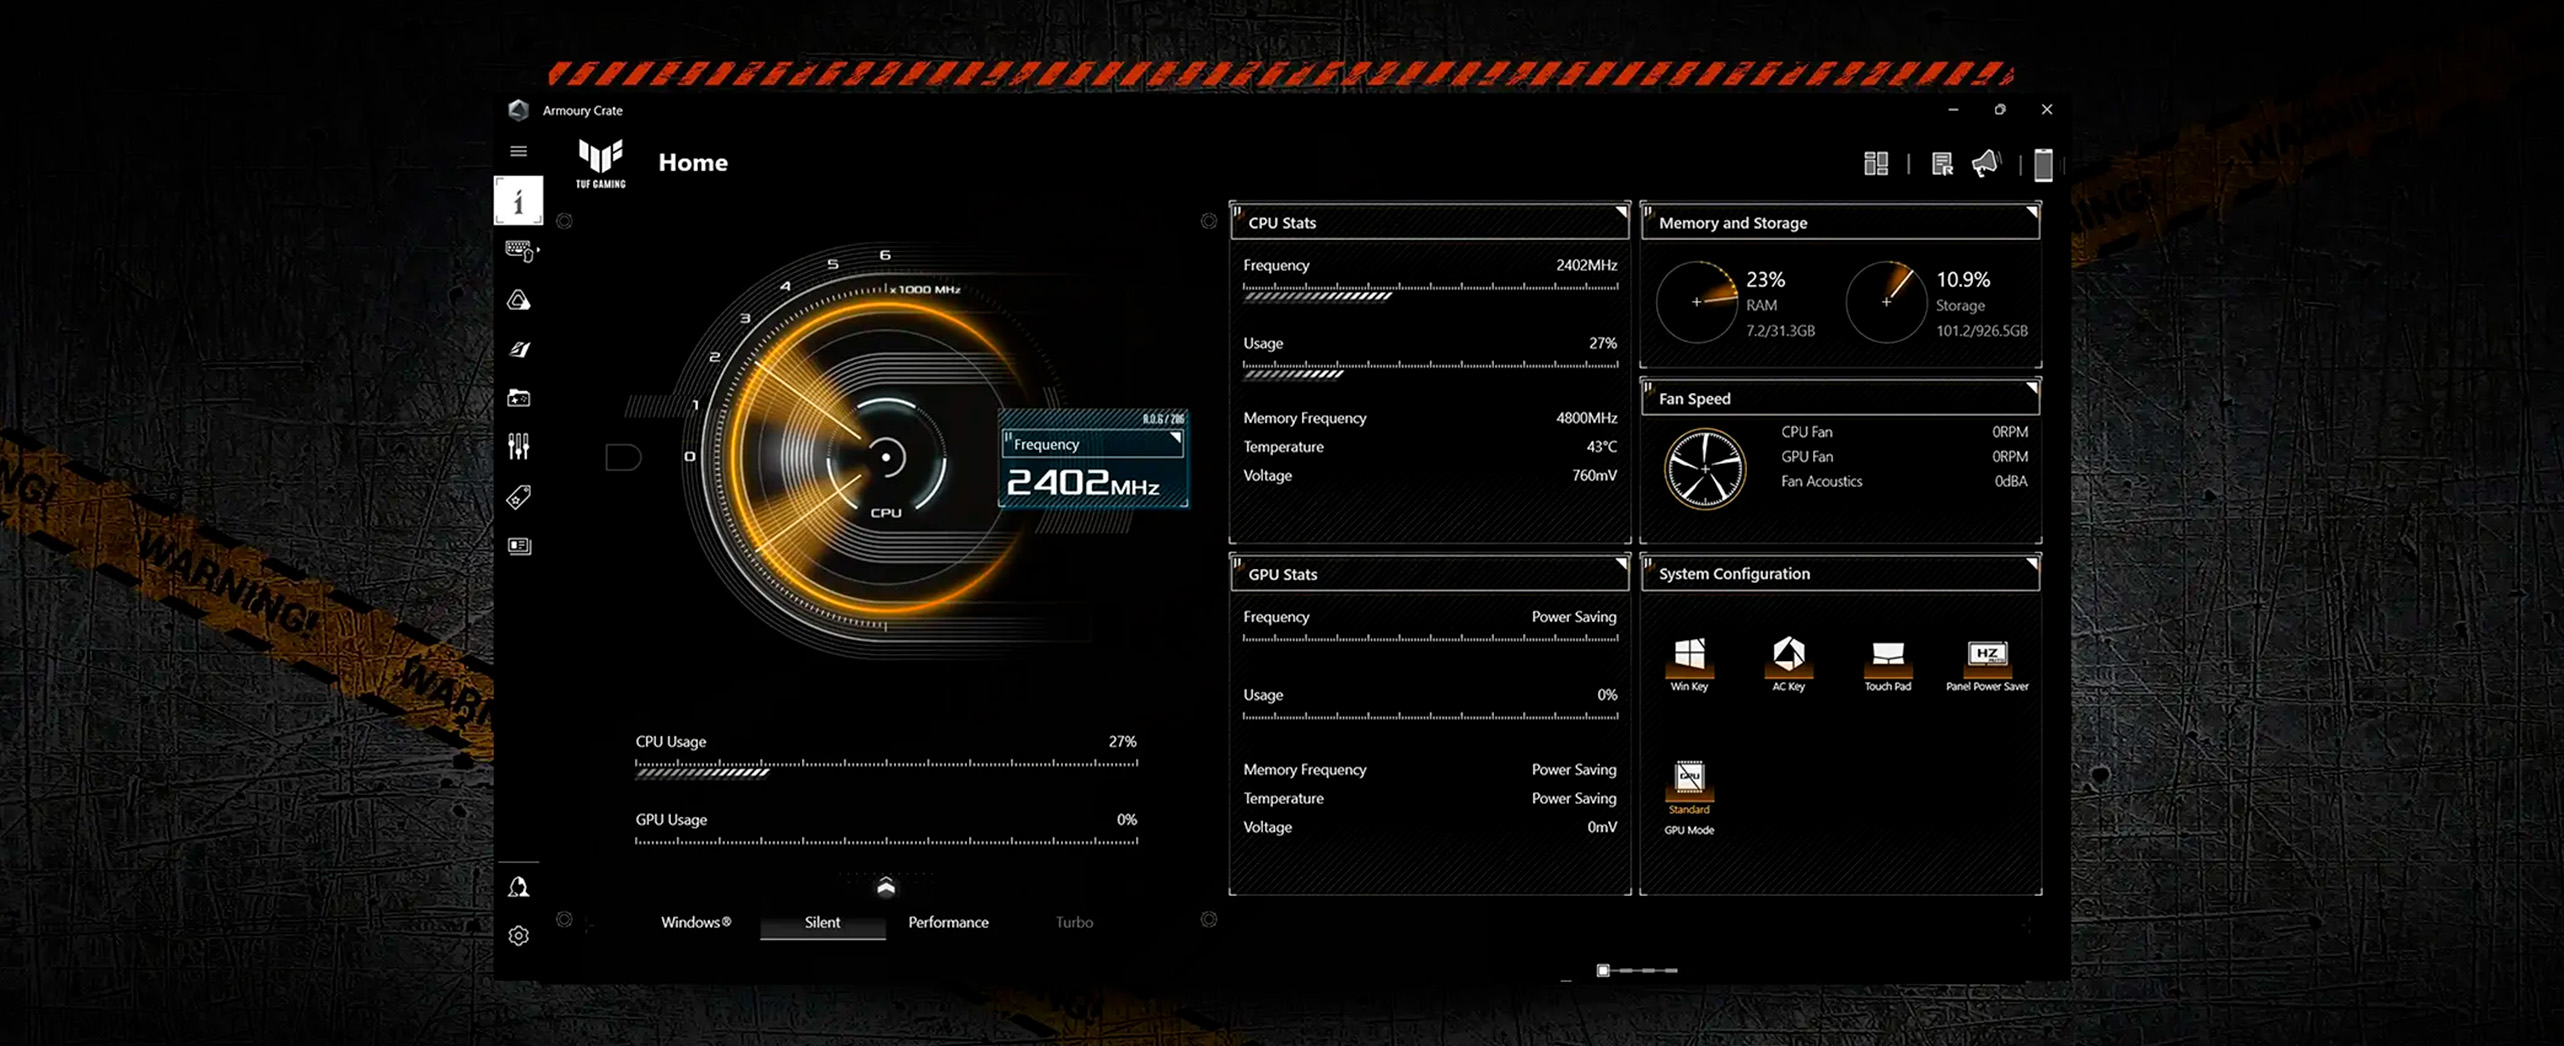Expand the Fan Speed panel corner arrow
This screenshot has height=1046, width=2564.
coord(2031,388)
